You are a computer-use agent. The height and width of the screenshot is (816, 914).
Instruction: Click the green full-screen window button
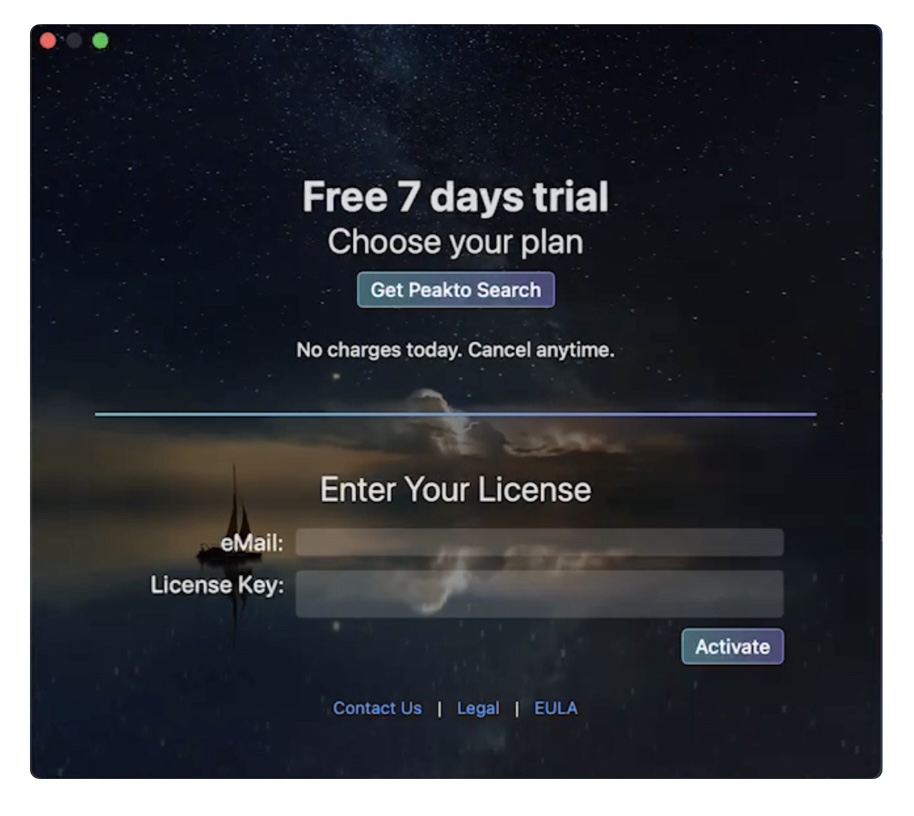(100, 41)
